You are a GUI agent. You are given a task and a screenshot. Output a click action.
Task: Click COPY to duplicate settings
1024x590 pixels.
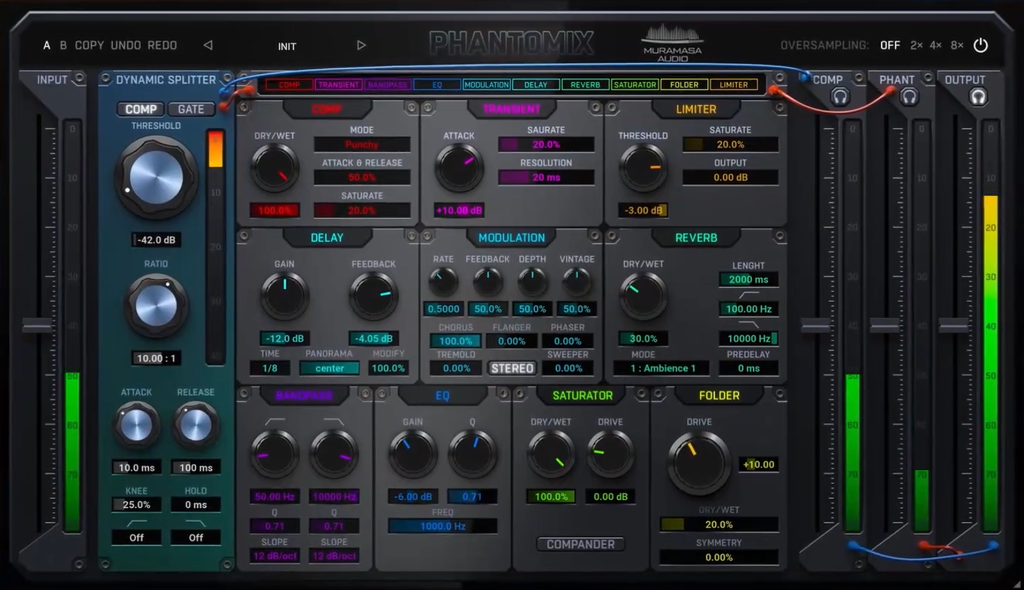point(90,45)
